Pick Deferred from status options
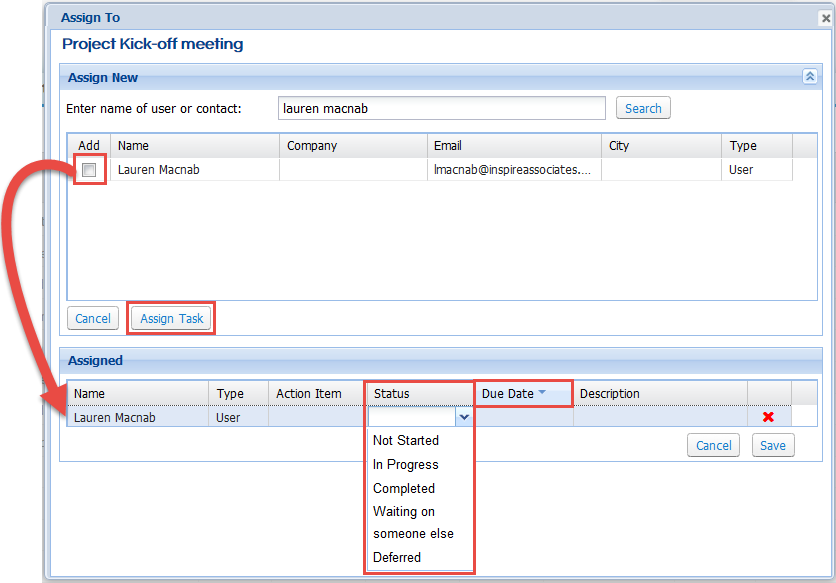 (x=397, y=557)
